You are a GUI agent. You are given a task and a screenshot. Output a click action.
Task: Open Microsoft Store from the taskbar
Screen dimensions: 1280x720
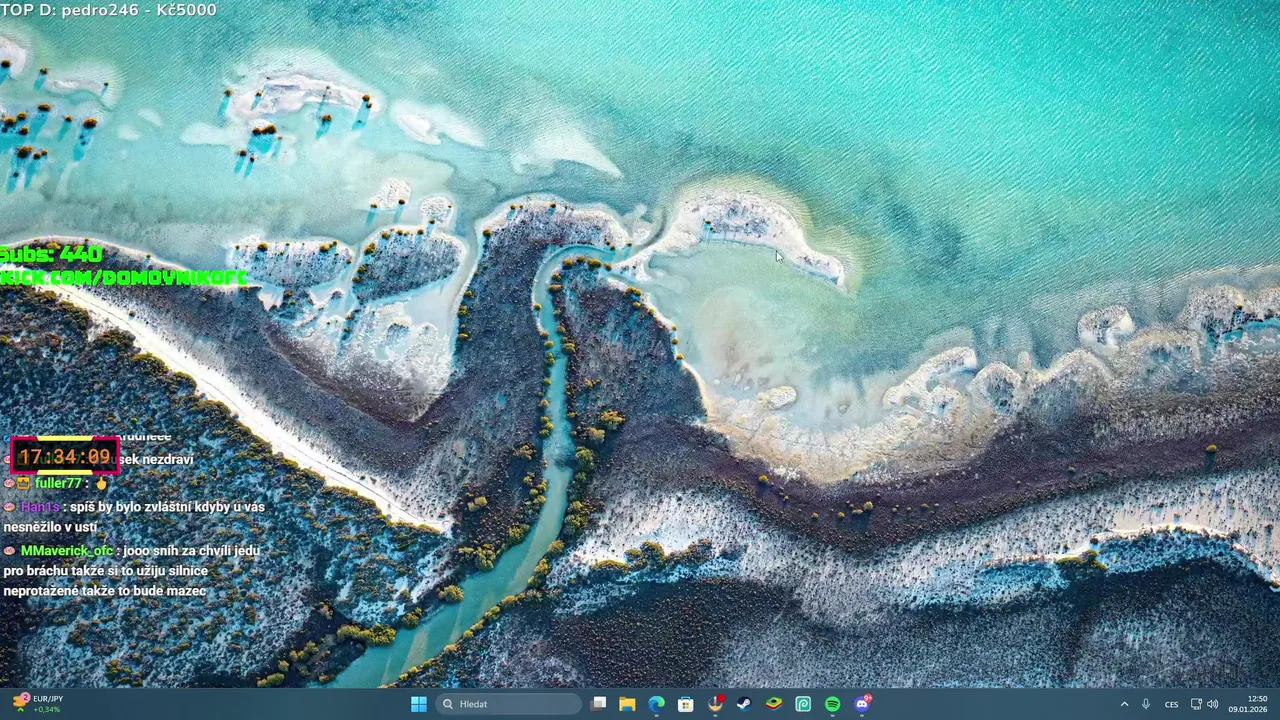coord(685,704)
